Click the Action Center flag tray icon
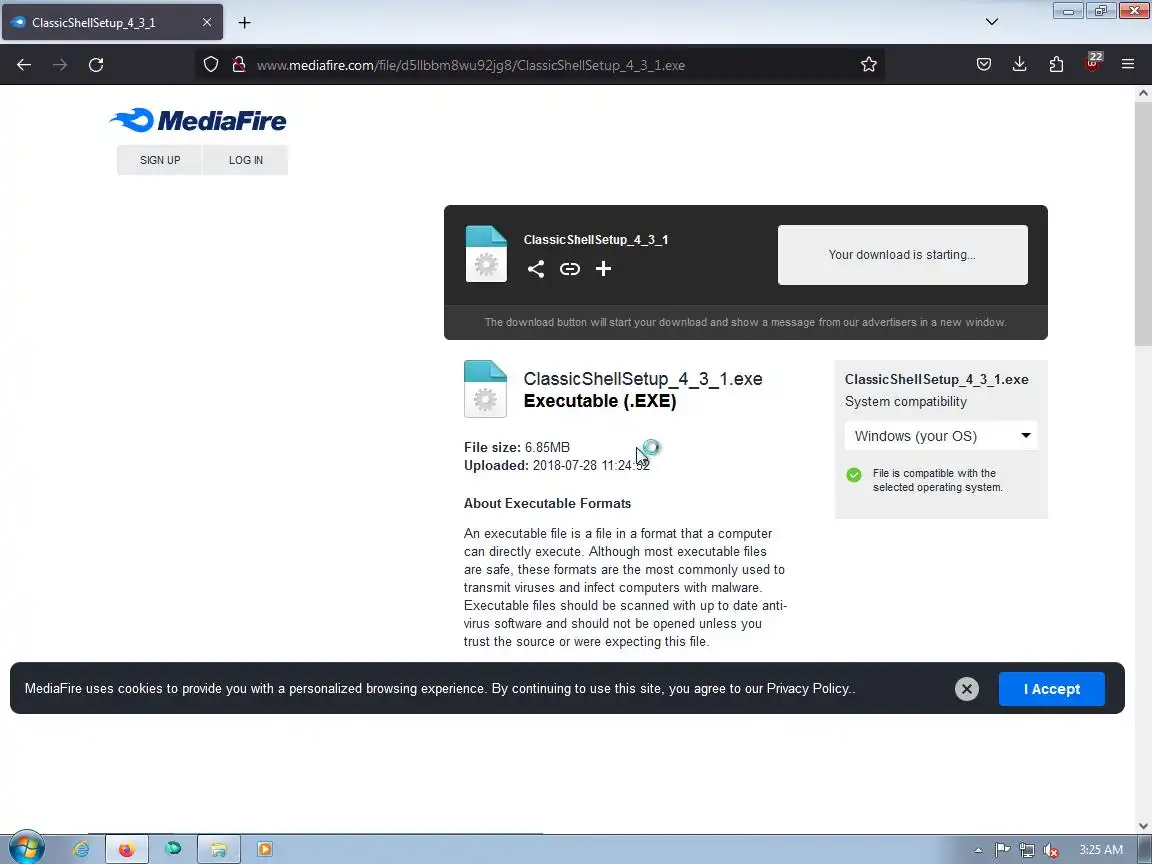The width and height of the screenshot is (1152, 864). [x=1002, y=850]
